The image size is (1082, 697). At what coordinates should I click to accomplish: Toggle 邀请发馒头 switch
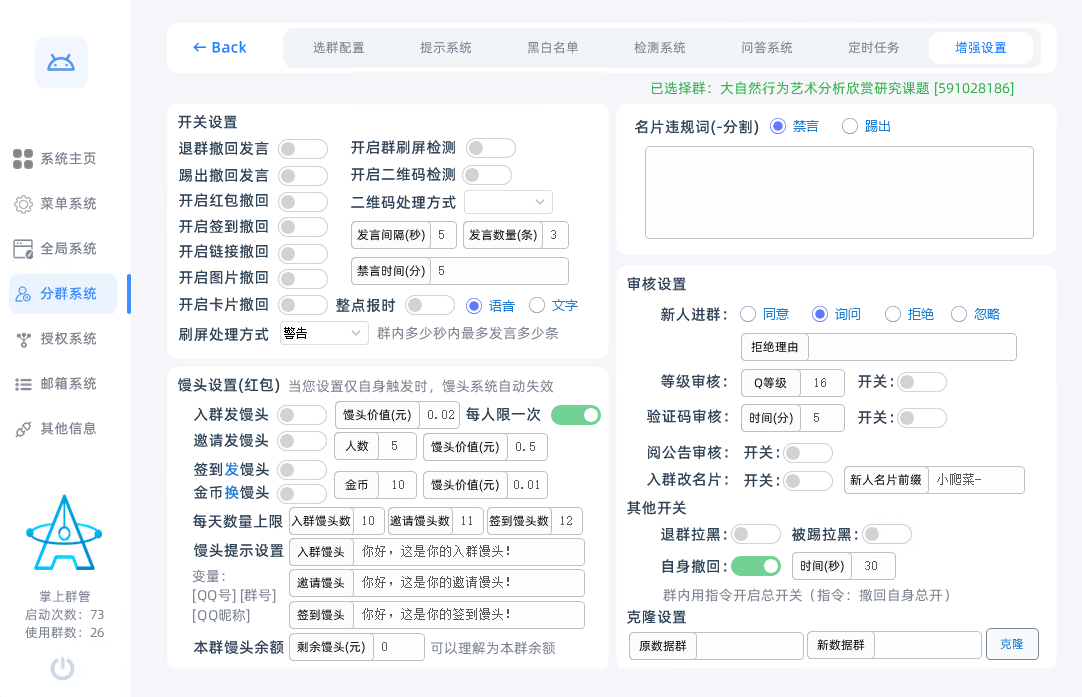[x=302, y=441]
